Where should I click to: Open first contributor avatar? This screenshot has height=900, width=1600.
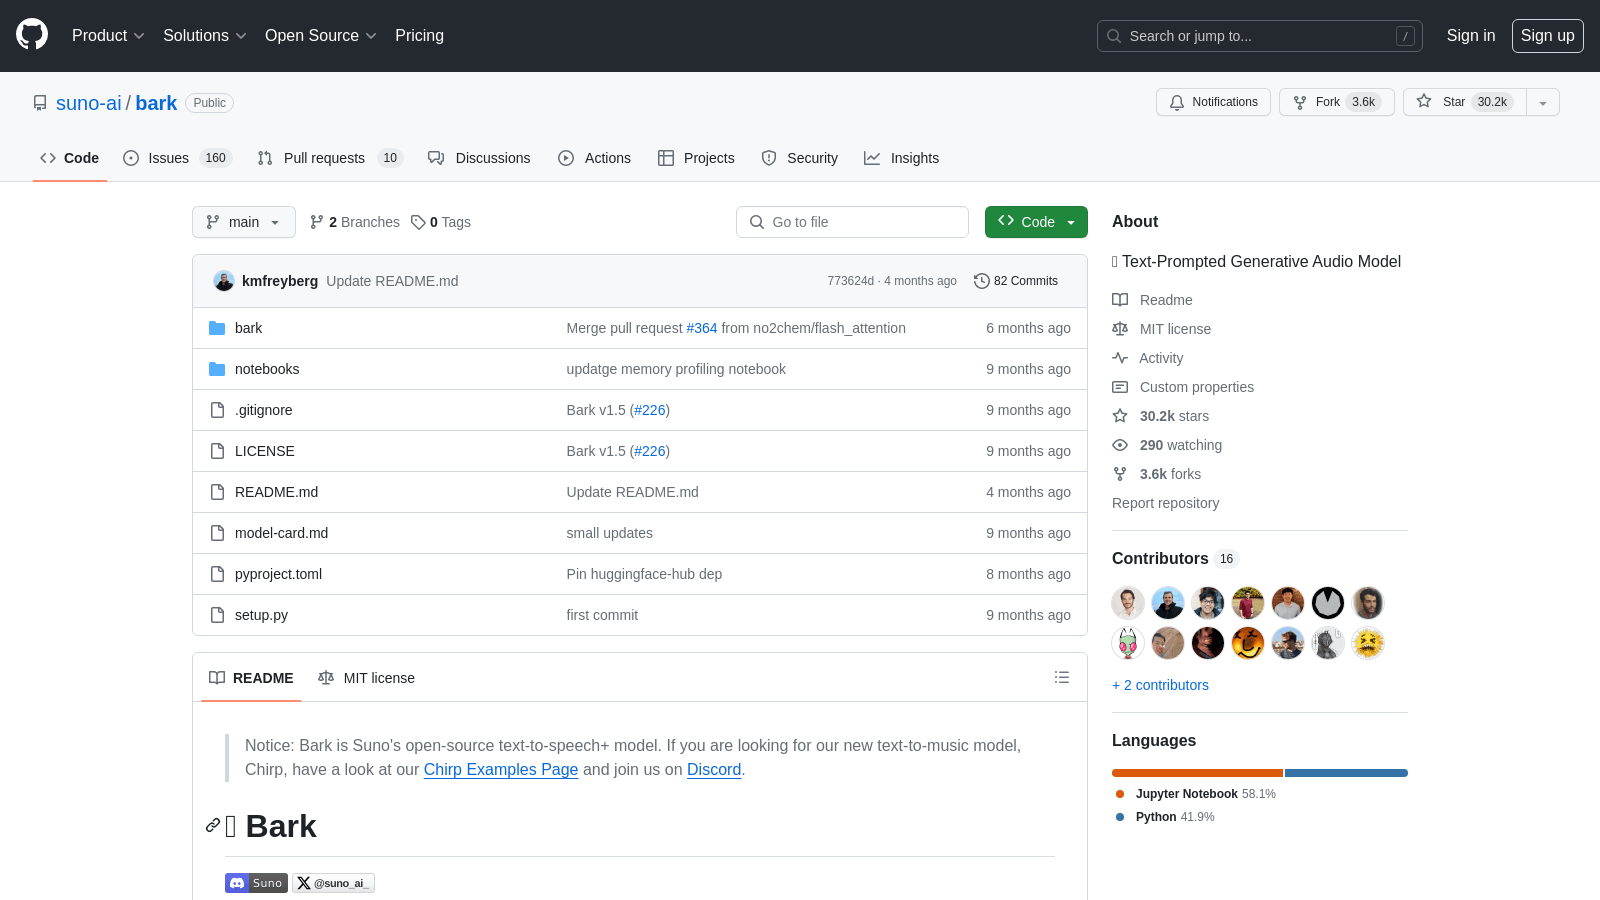tap(1128, 603)
